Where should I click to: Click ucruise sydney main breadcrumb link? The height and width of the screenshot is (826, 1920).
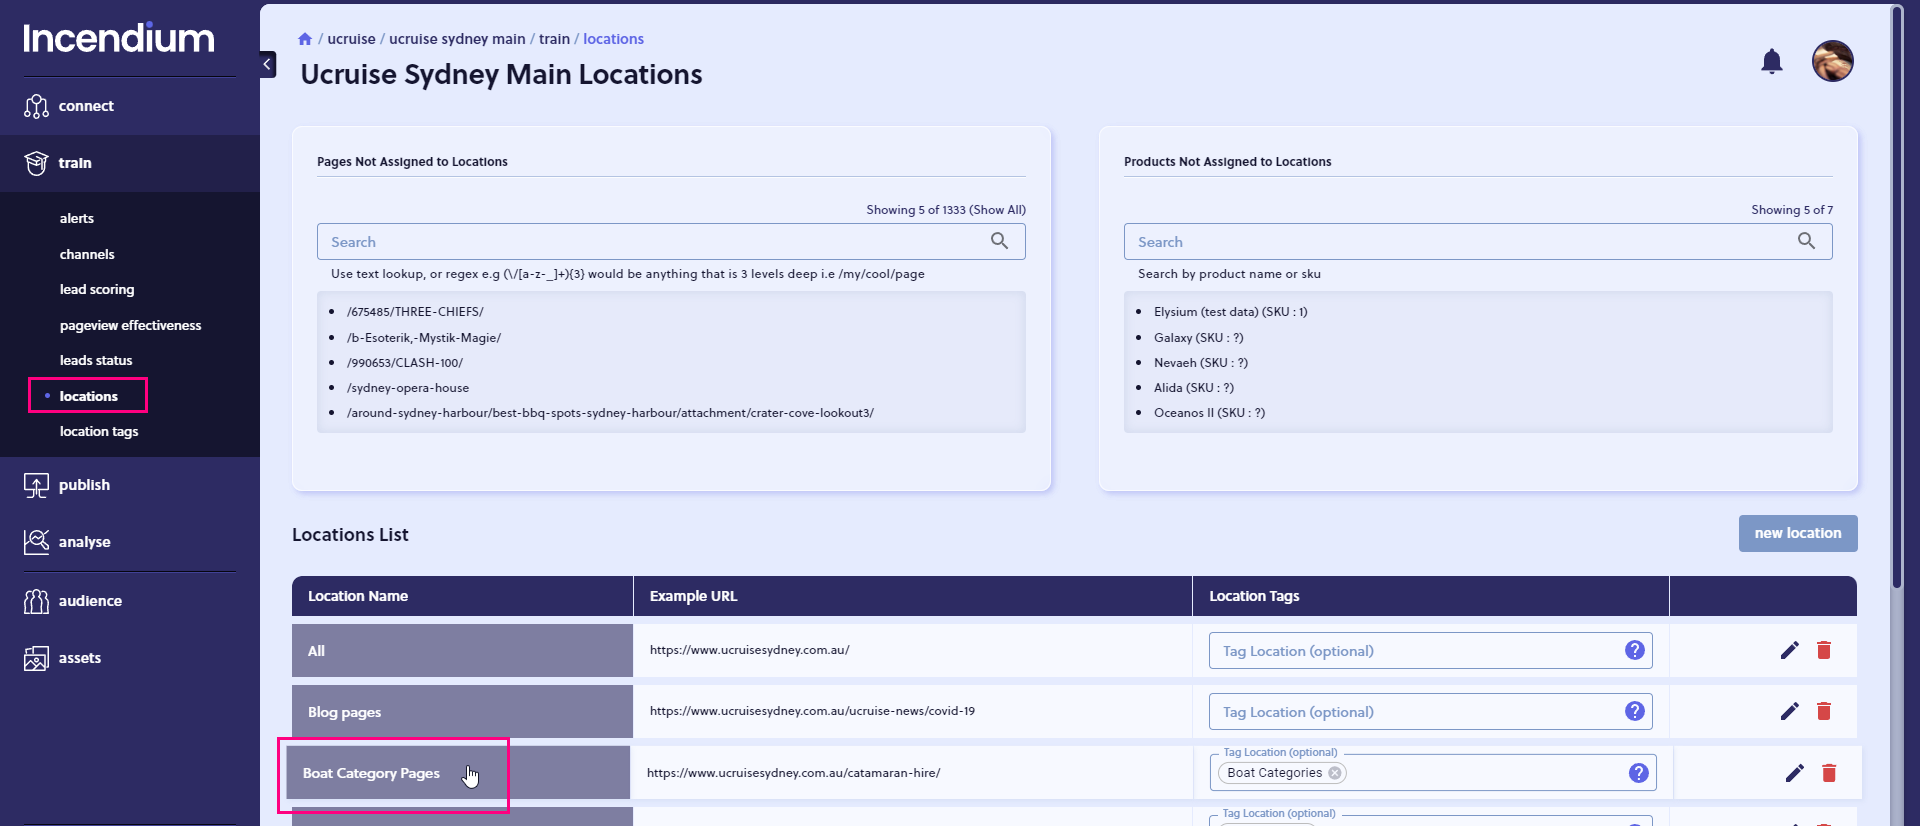coord(457,39)
